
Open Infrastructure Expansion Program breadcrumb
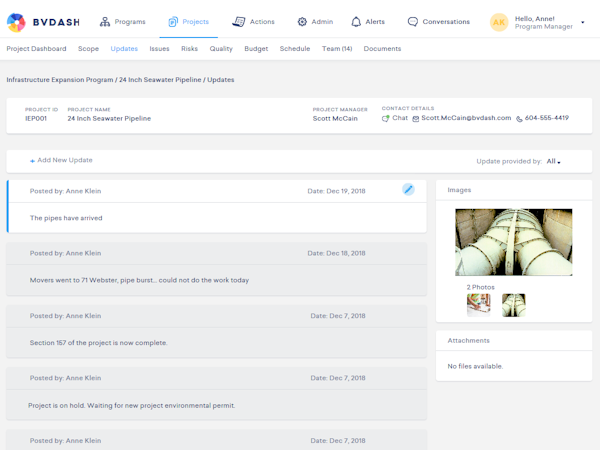point(60,80)
